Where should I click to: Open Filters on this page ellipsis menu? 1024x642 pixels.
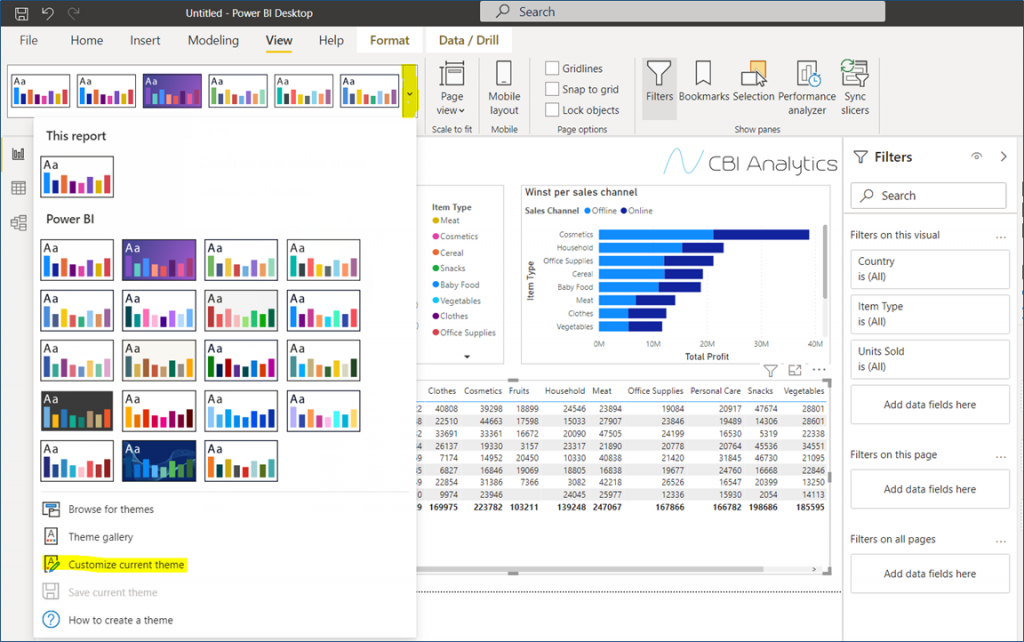pos(1000,456)
